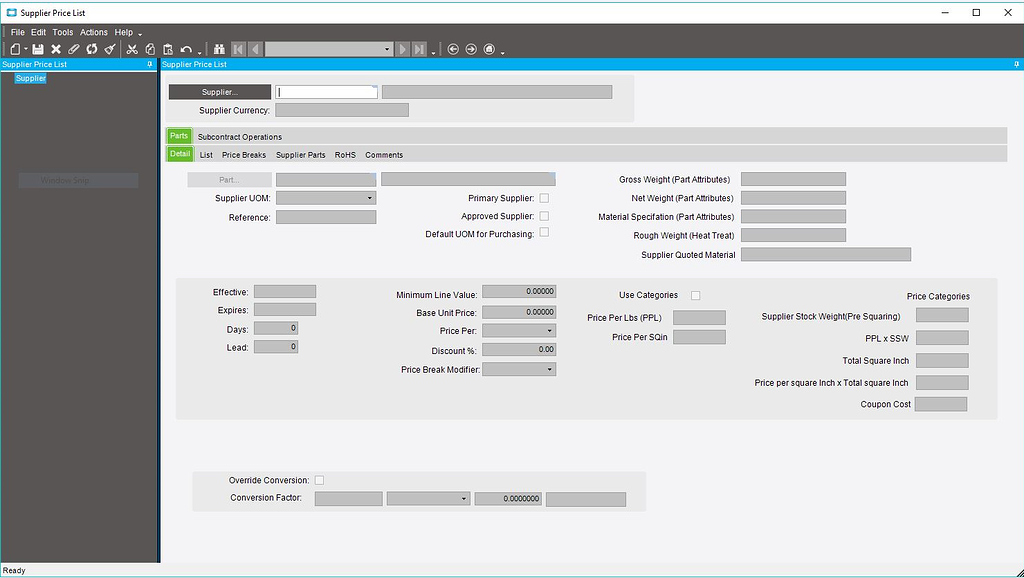Toggle Default UOM for Purchasing checkbox
1024x578 pixels.
coord(544,233)
